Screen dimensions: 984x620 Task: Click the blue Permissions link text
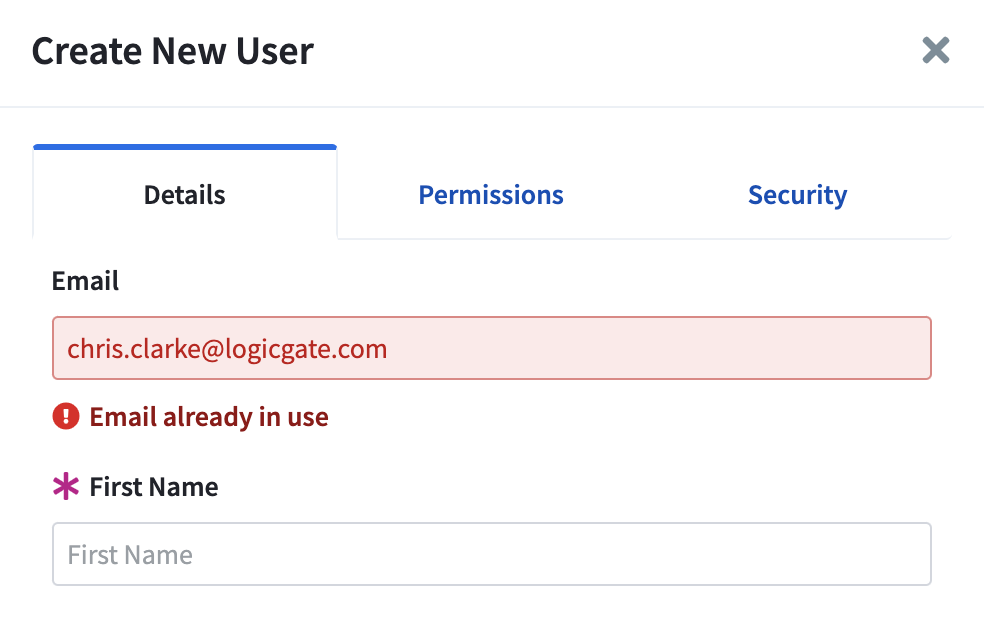point(491,195)
